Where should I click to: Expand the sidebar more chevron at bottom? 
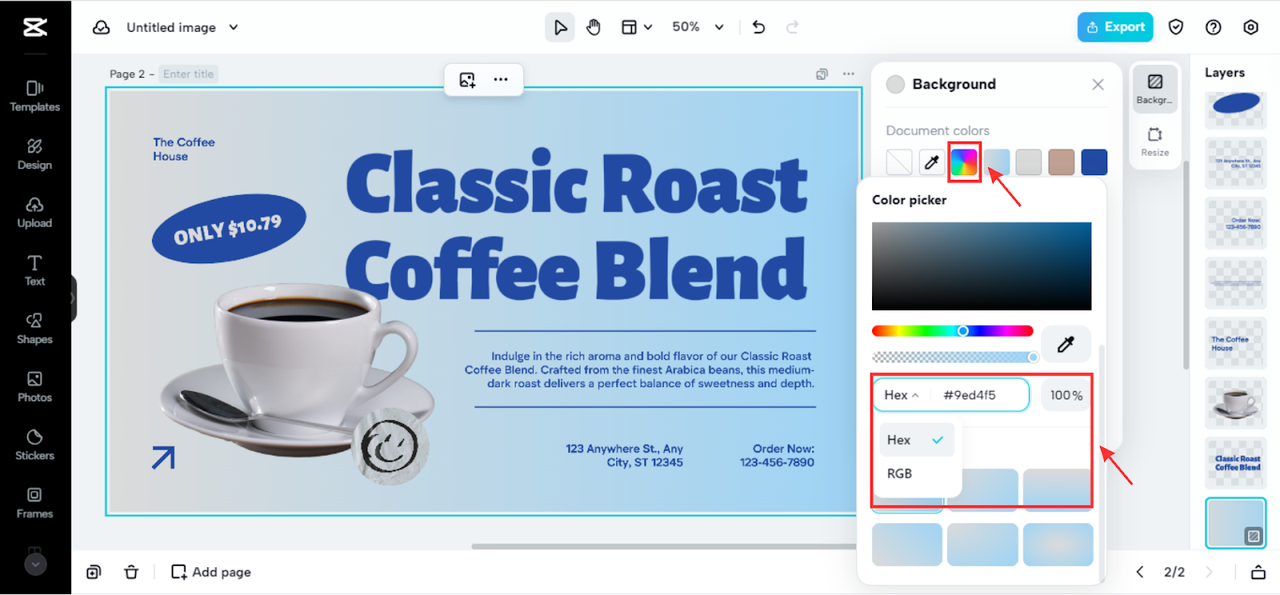click(x=35, y=564)
